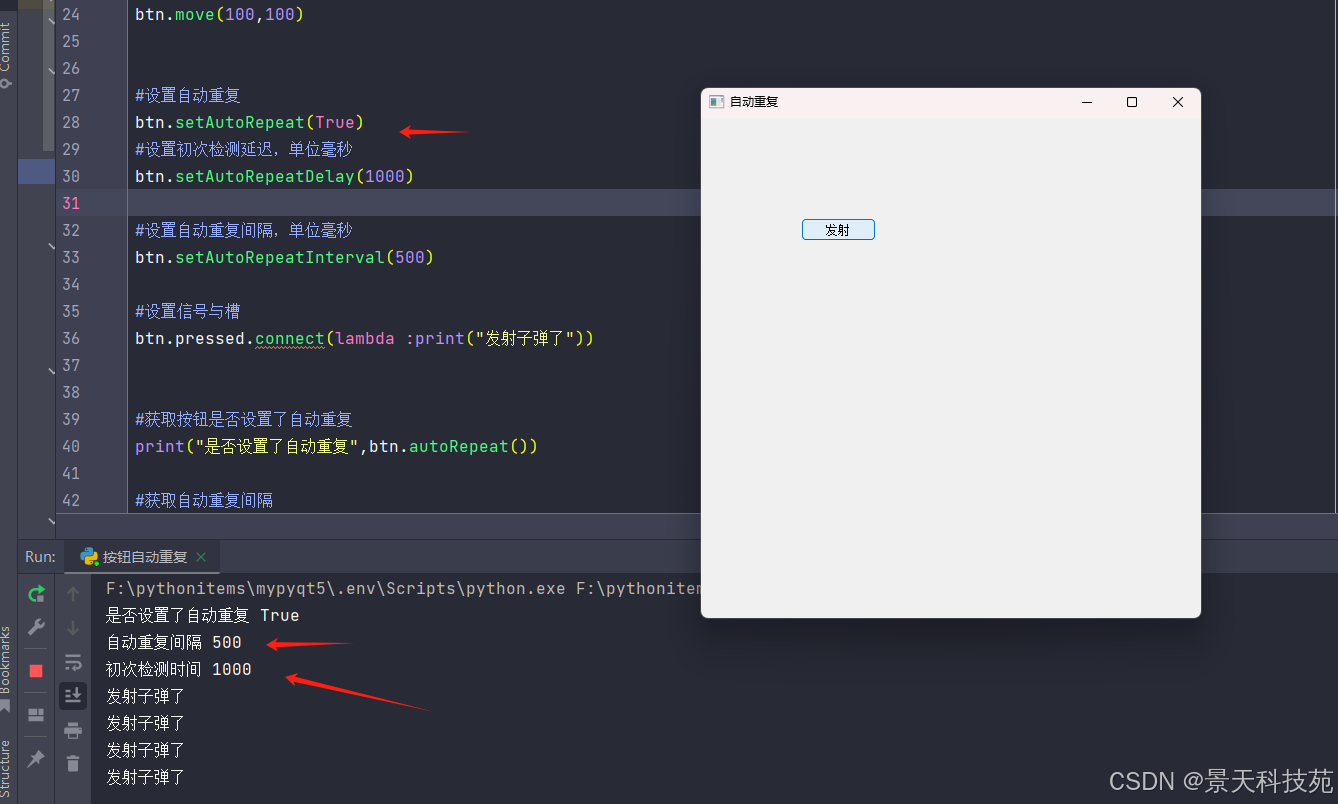Click the fold marker between lines 32 and 33

pos(52,245)
